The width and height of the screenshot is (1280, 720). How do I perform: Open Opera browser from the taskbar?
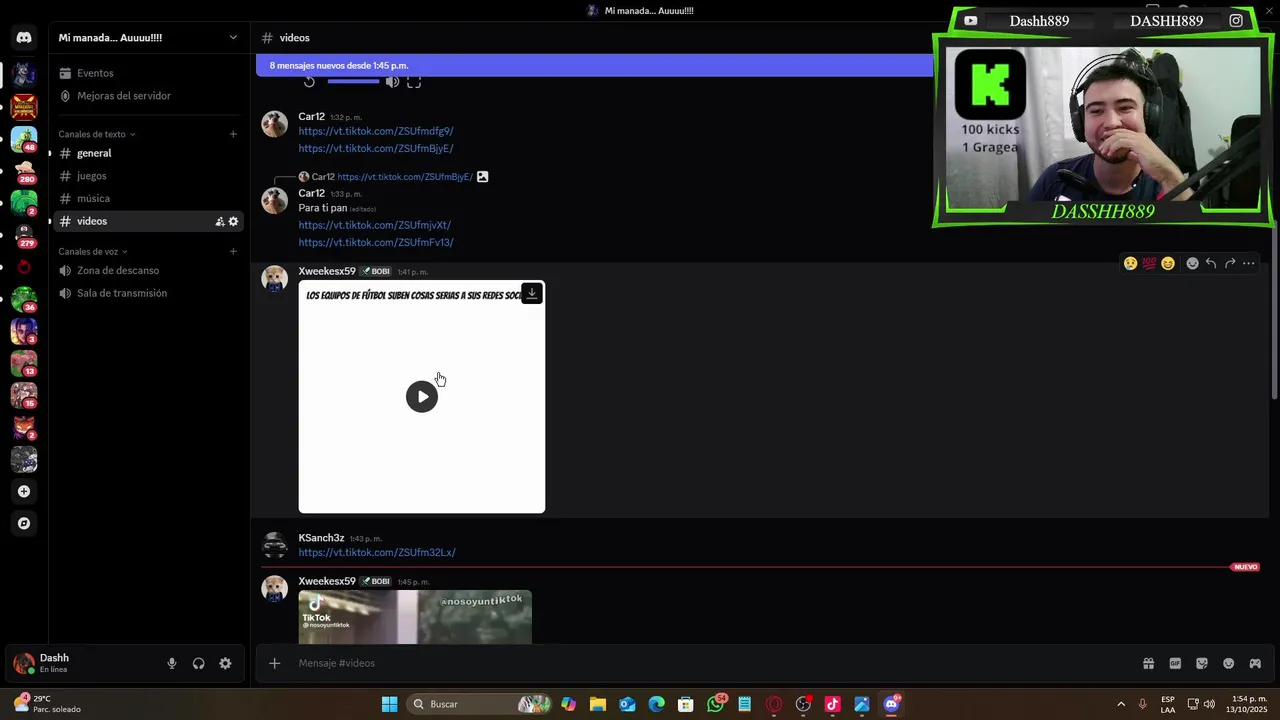(x=773, y=704)
